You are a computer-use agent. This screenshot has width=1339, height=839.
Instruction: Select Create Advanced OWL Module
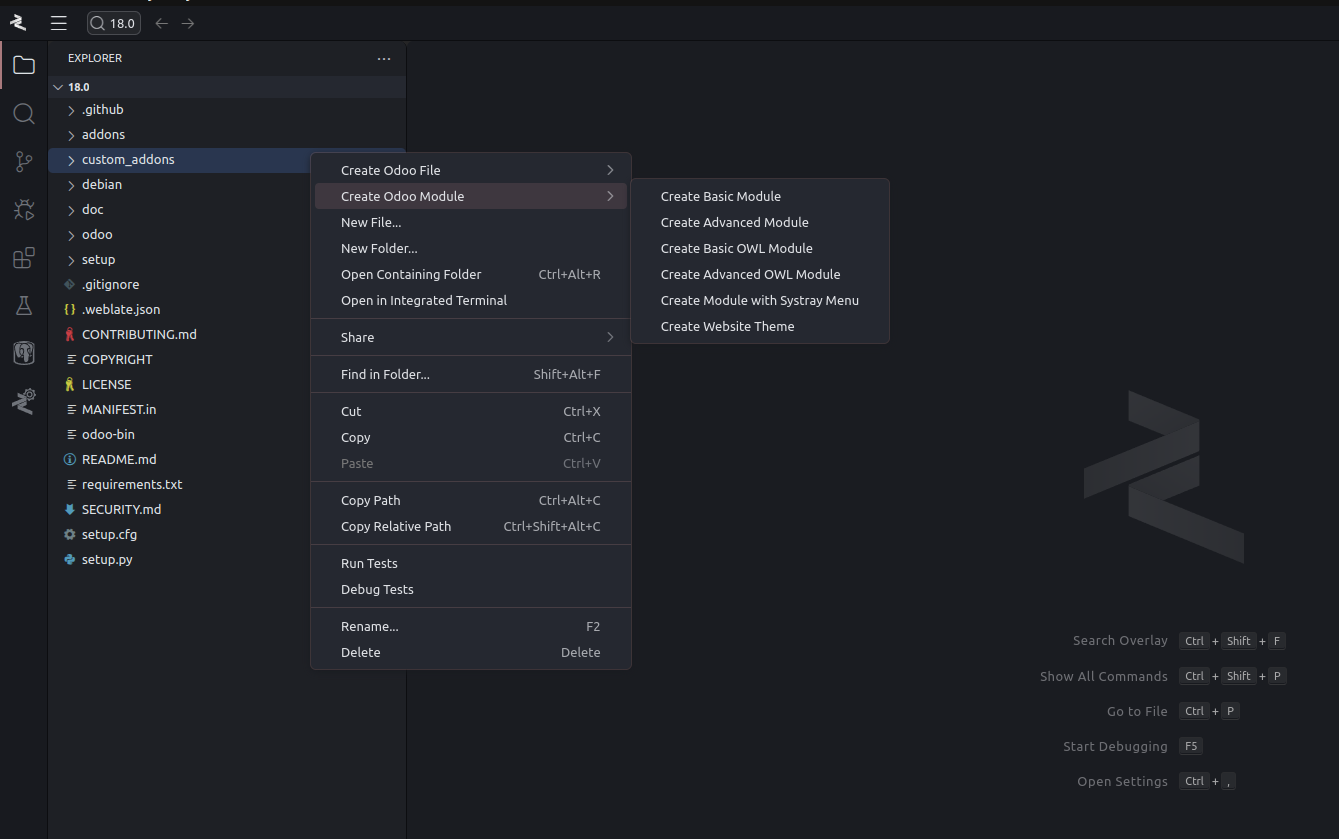point(750,275)
